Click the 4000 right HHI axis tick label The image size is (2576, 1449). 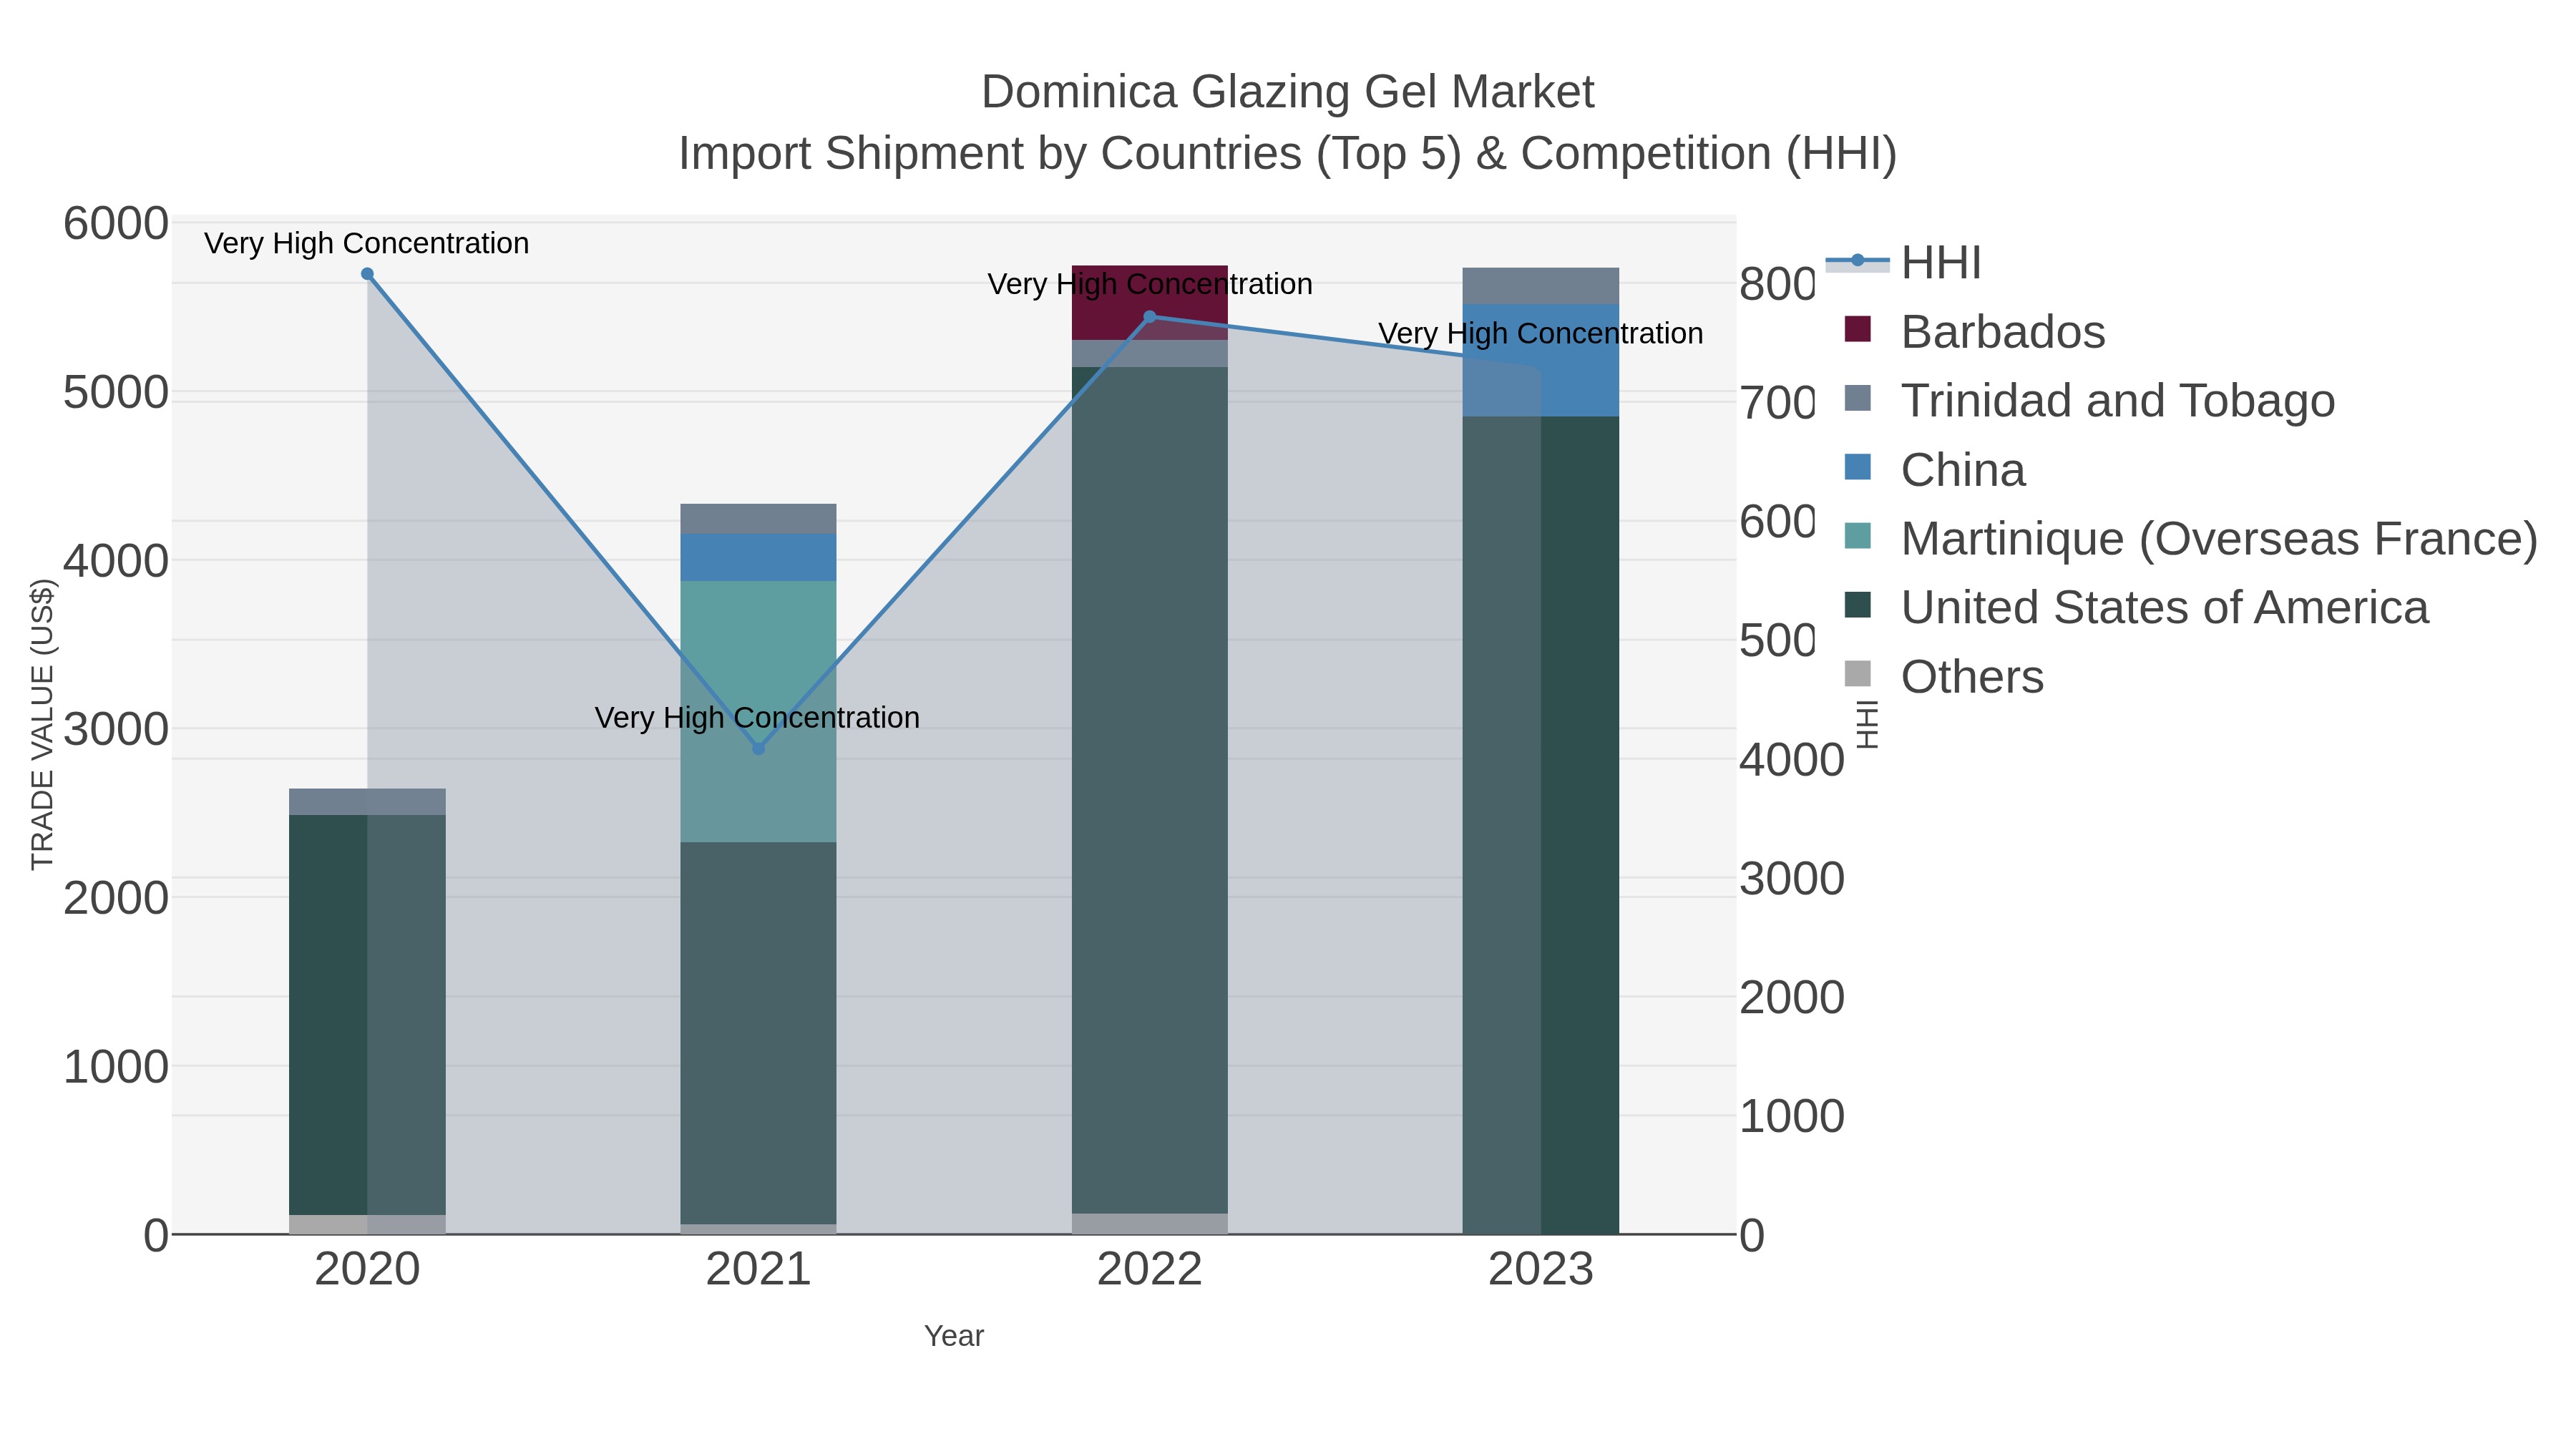tap(1792, 760)
